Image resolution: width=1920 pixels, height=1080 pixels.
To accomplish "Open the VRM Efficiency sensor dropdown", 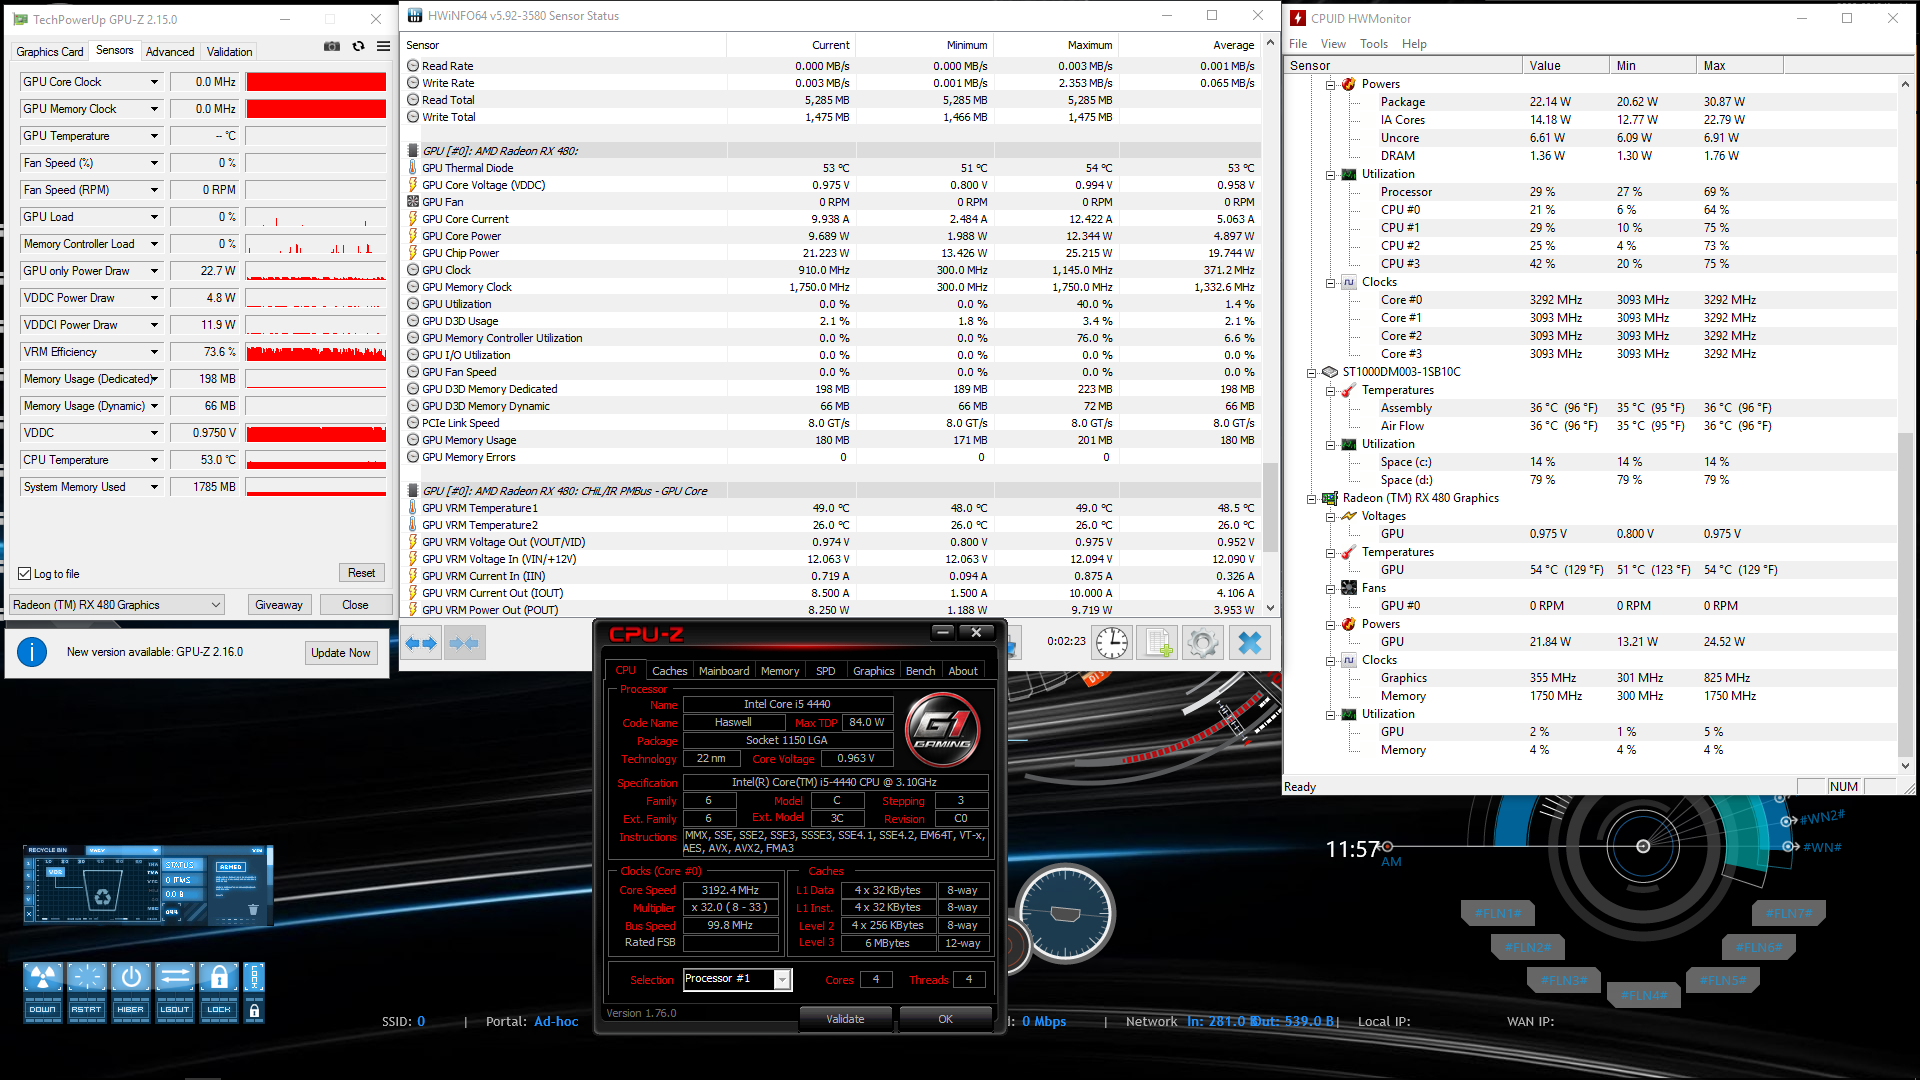I will (154, 352).
